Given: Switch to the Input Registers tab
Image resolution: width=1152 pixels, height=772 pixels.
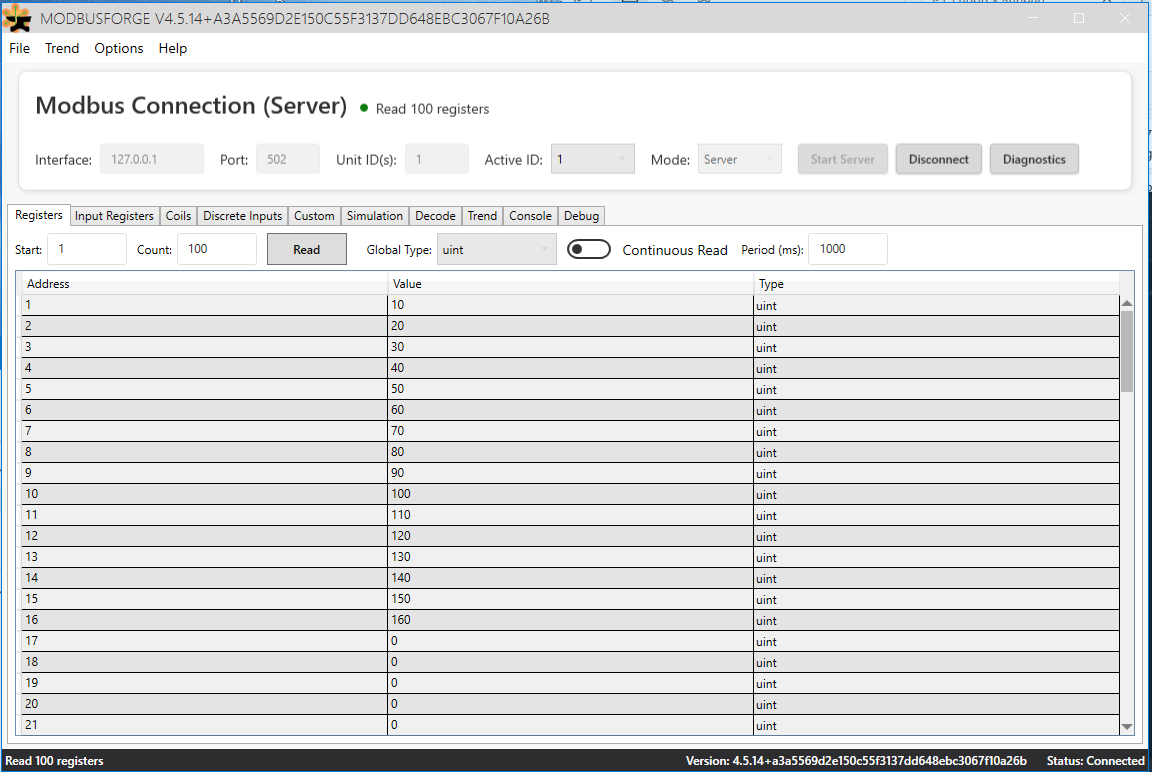Looking at the screenshot, I should point(114,216).
